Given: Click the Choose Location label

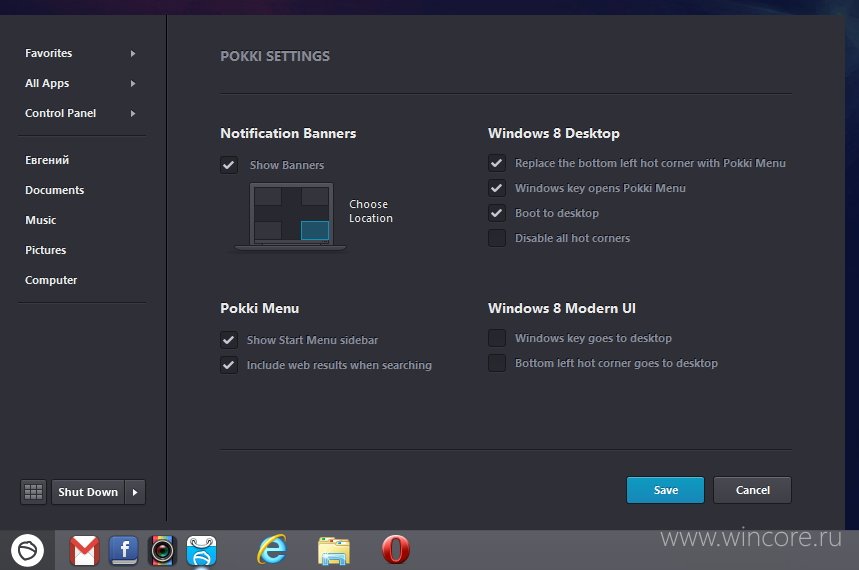Looking at the screenshot, I should point(371,211).
